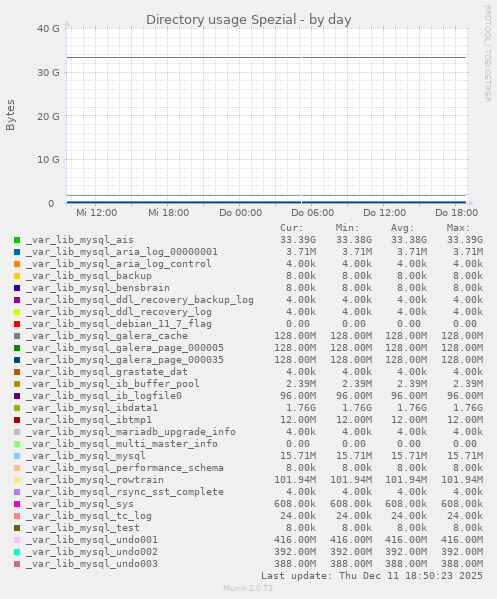Click the ais Cur value 33.39G
Image resolution: width=497 pixels, height=599 pixels.
[x=298, y=240]
